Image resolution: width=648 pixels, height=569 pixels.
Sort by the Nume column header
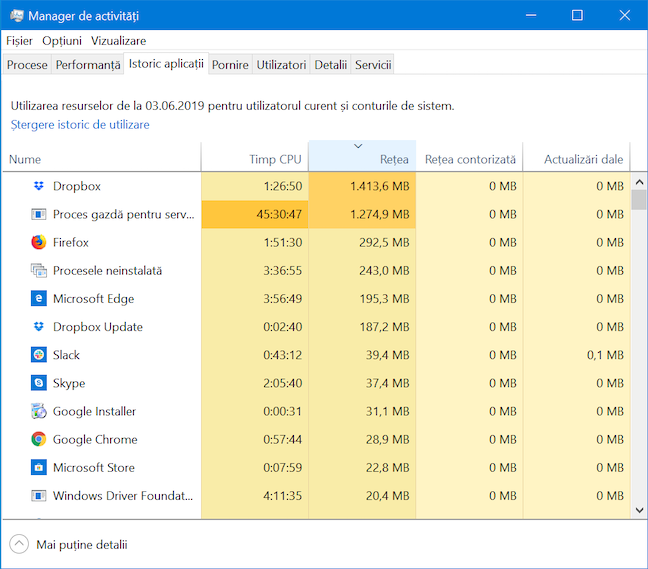(x=102, y=159)
